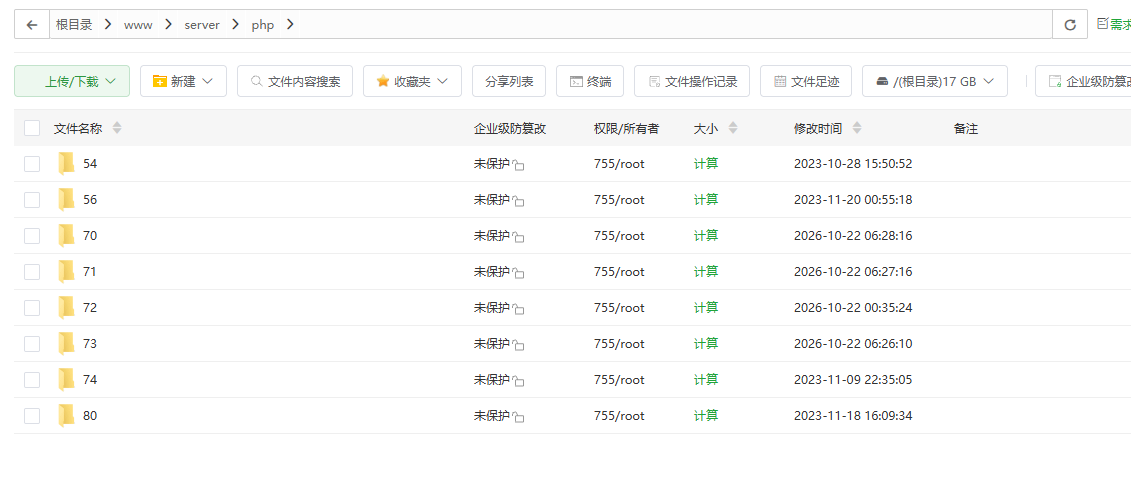
Task: Open the folder icon for 80
Action: pos(66,416)
